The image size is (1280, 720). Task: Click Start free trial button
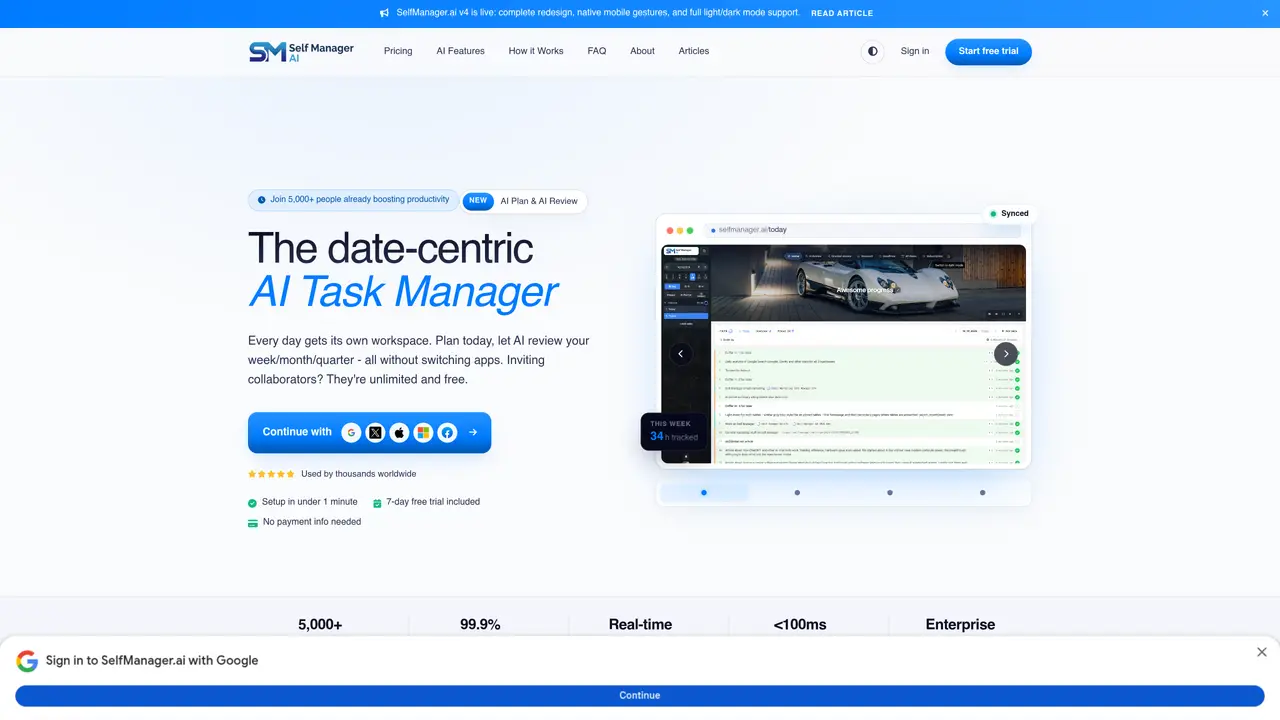pos(988,51)
